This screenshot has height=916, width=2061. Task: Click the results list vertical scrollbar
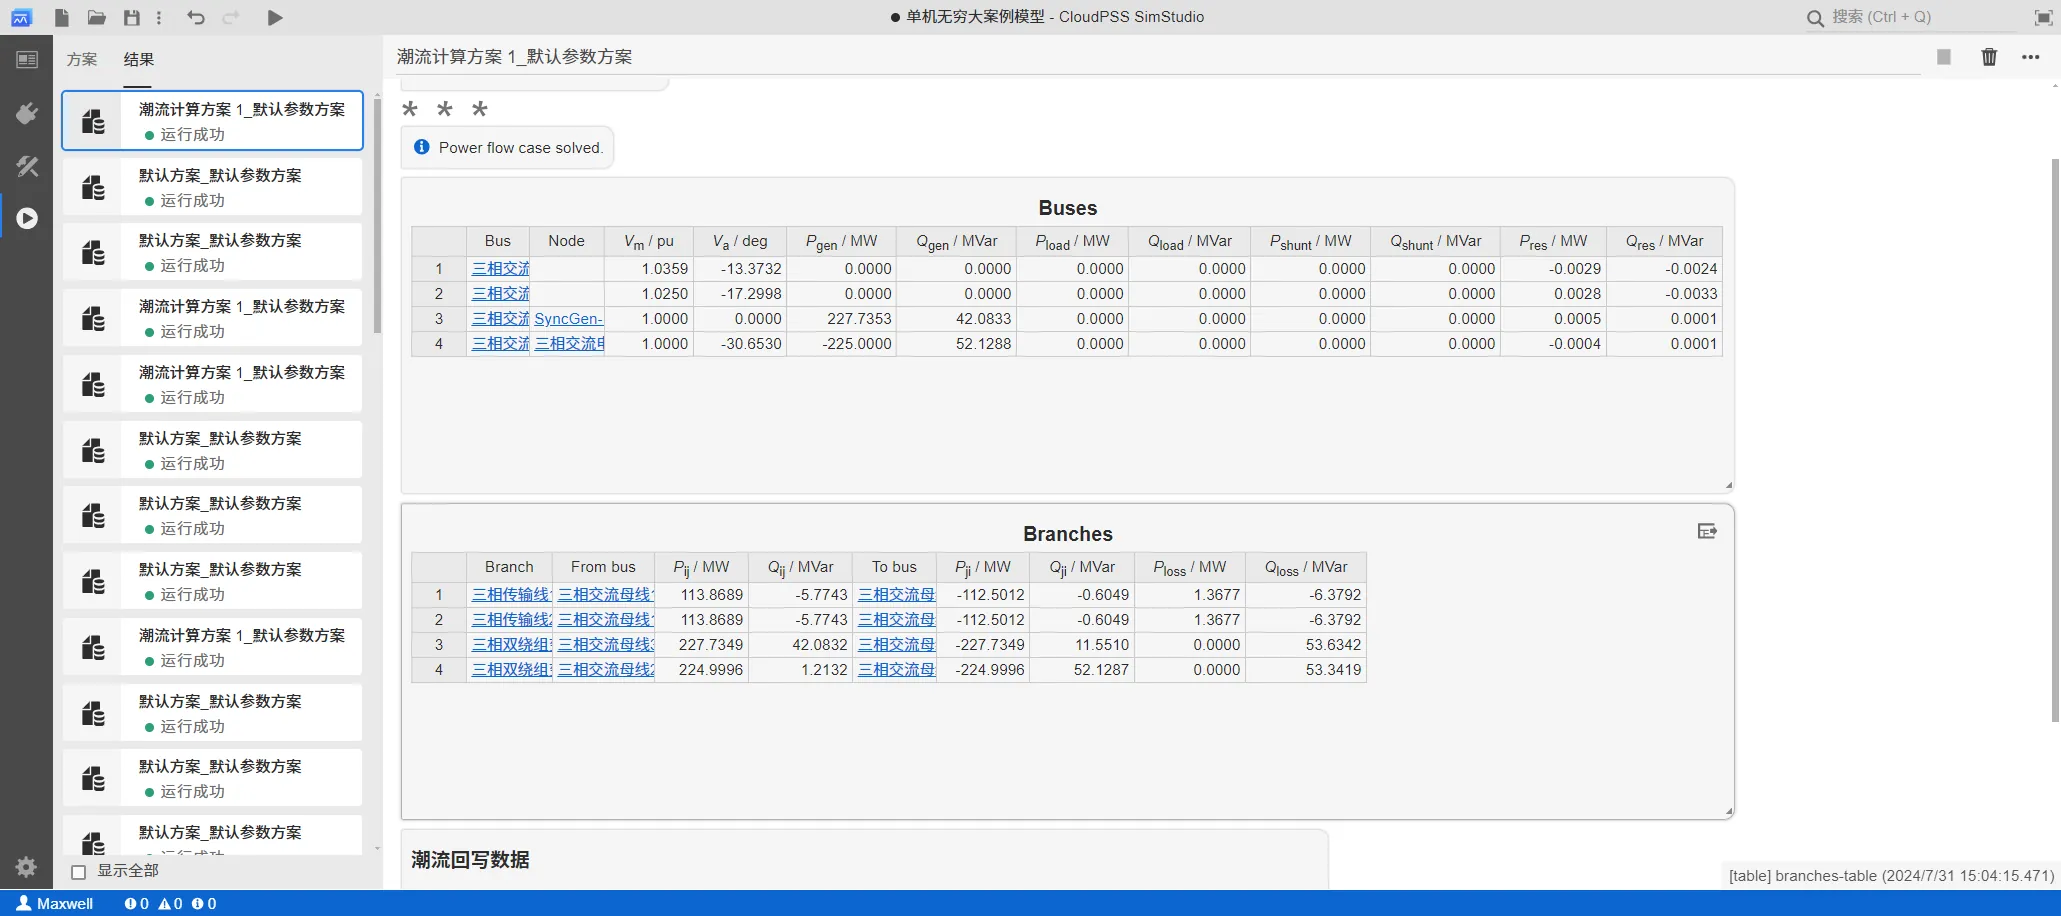click(377, 215)
